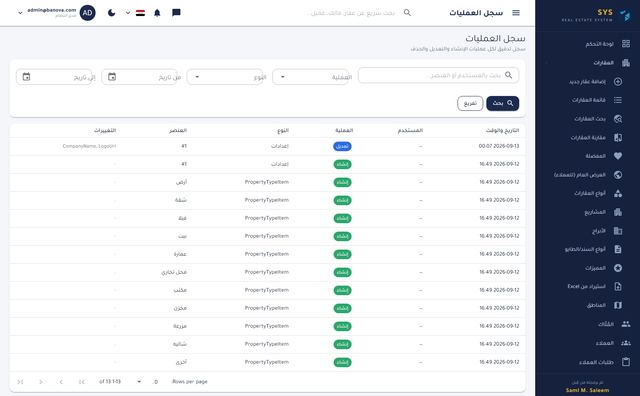The image size is (640, 396).
Task: Click the مزرعة item cell
Action: click(x=180, y=326)
